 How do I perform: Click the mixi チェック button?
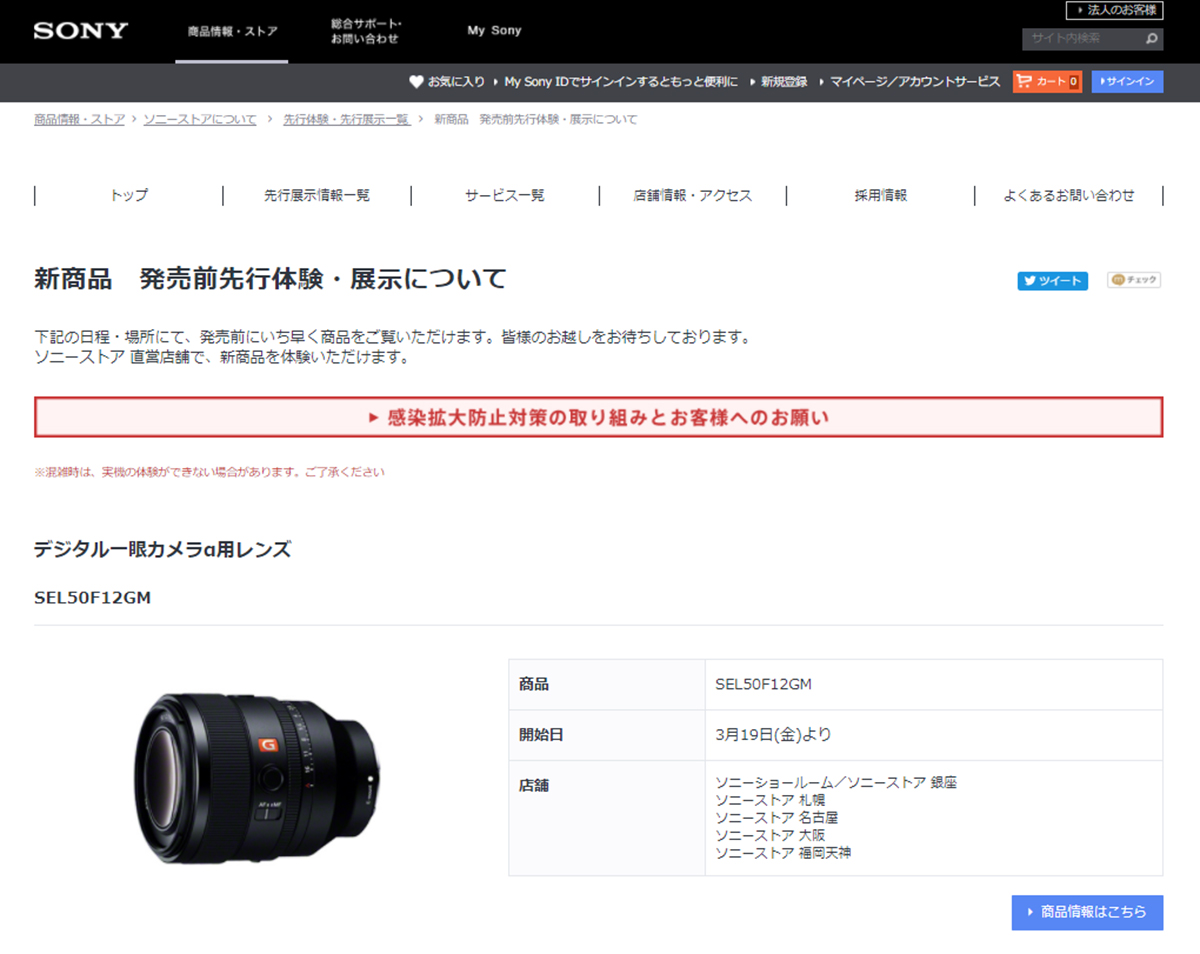(x=1134, y=280)
